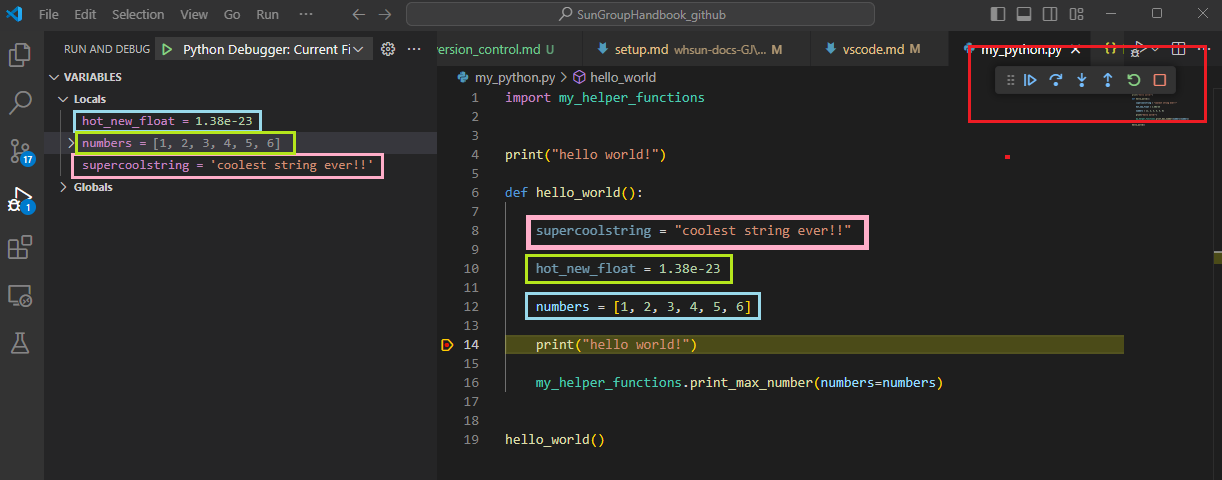1222x480 pixels.
Task: Open launch.json via the gear icon
Action: point(388,49)
